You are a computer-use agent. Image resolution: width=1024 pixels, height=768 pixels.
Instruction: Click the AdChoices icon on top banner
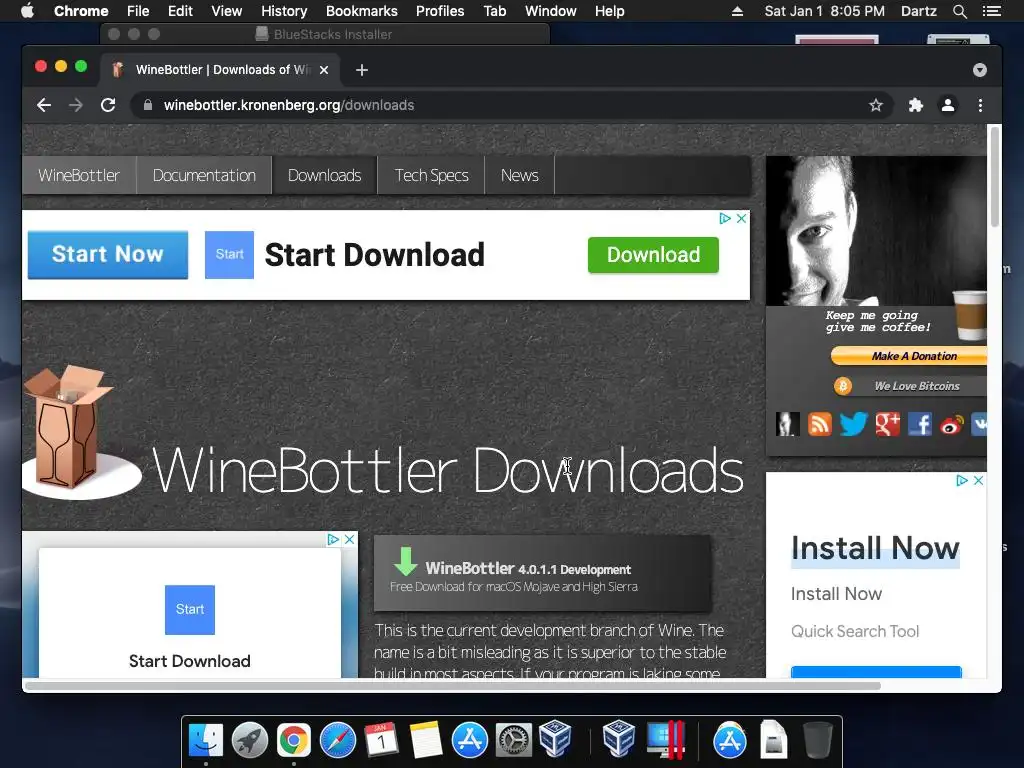pos(724,218)
